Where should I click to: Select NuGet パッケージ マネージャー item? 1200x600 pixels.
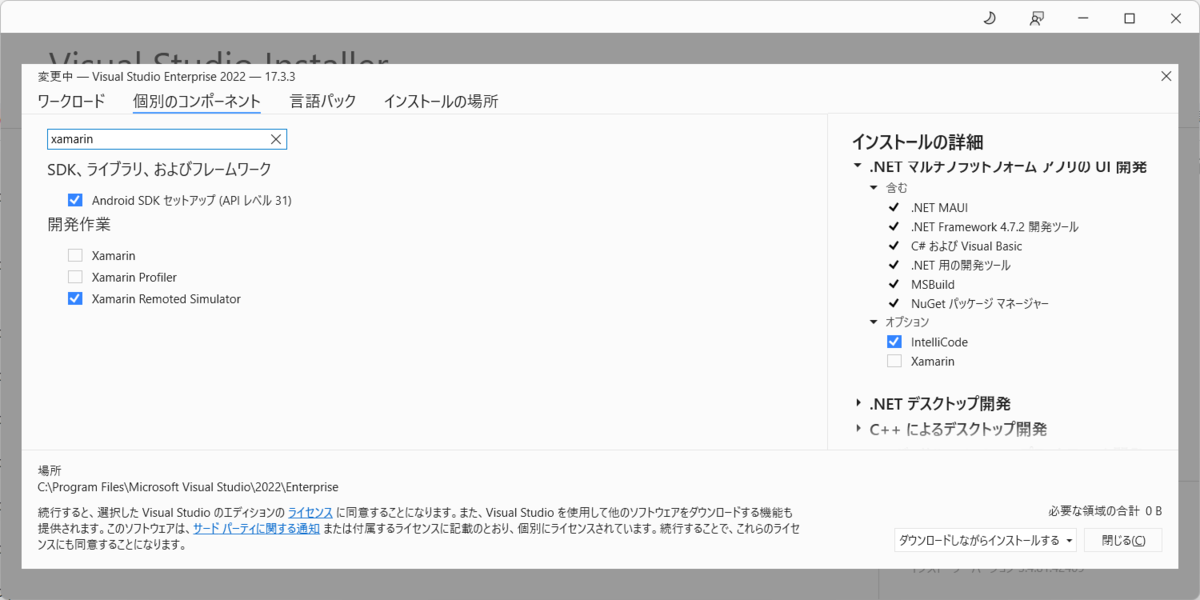(979, 303)
